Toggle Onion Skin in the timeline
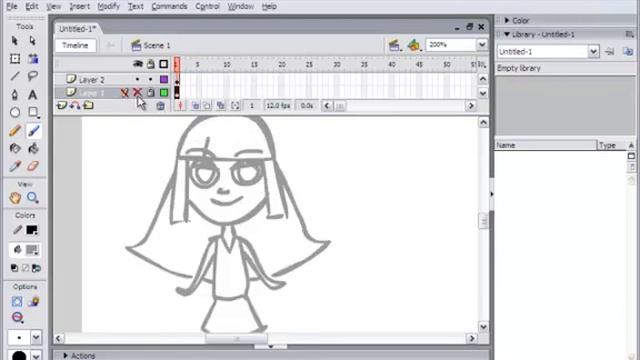The image size is (640, 360). (x=196, y=106)
